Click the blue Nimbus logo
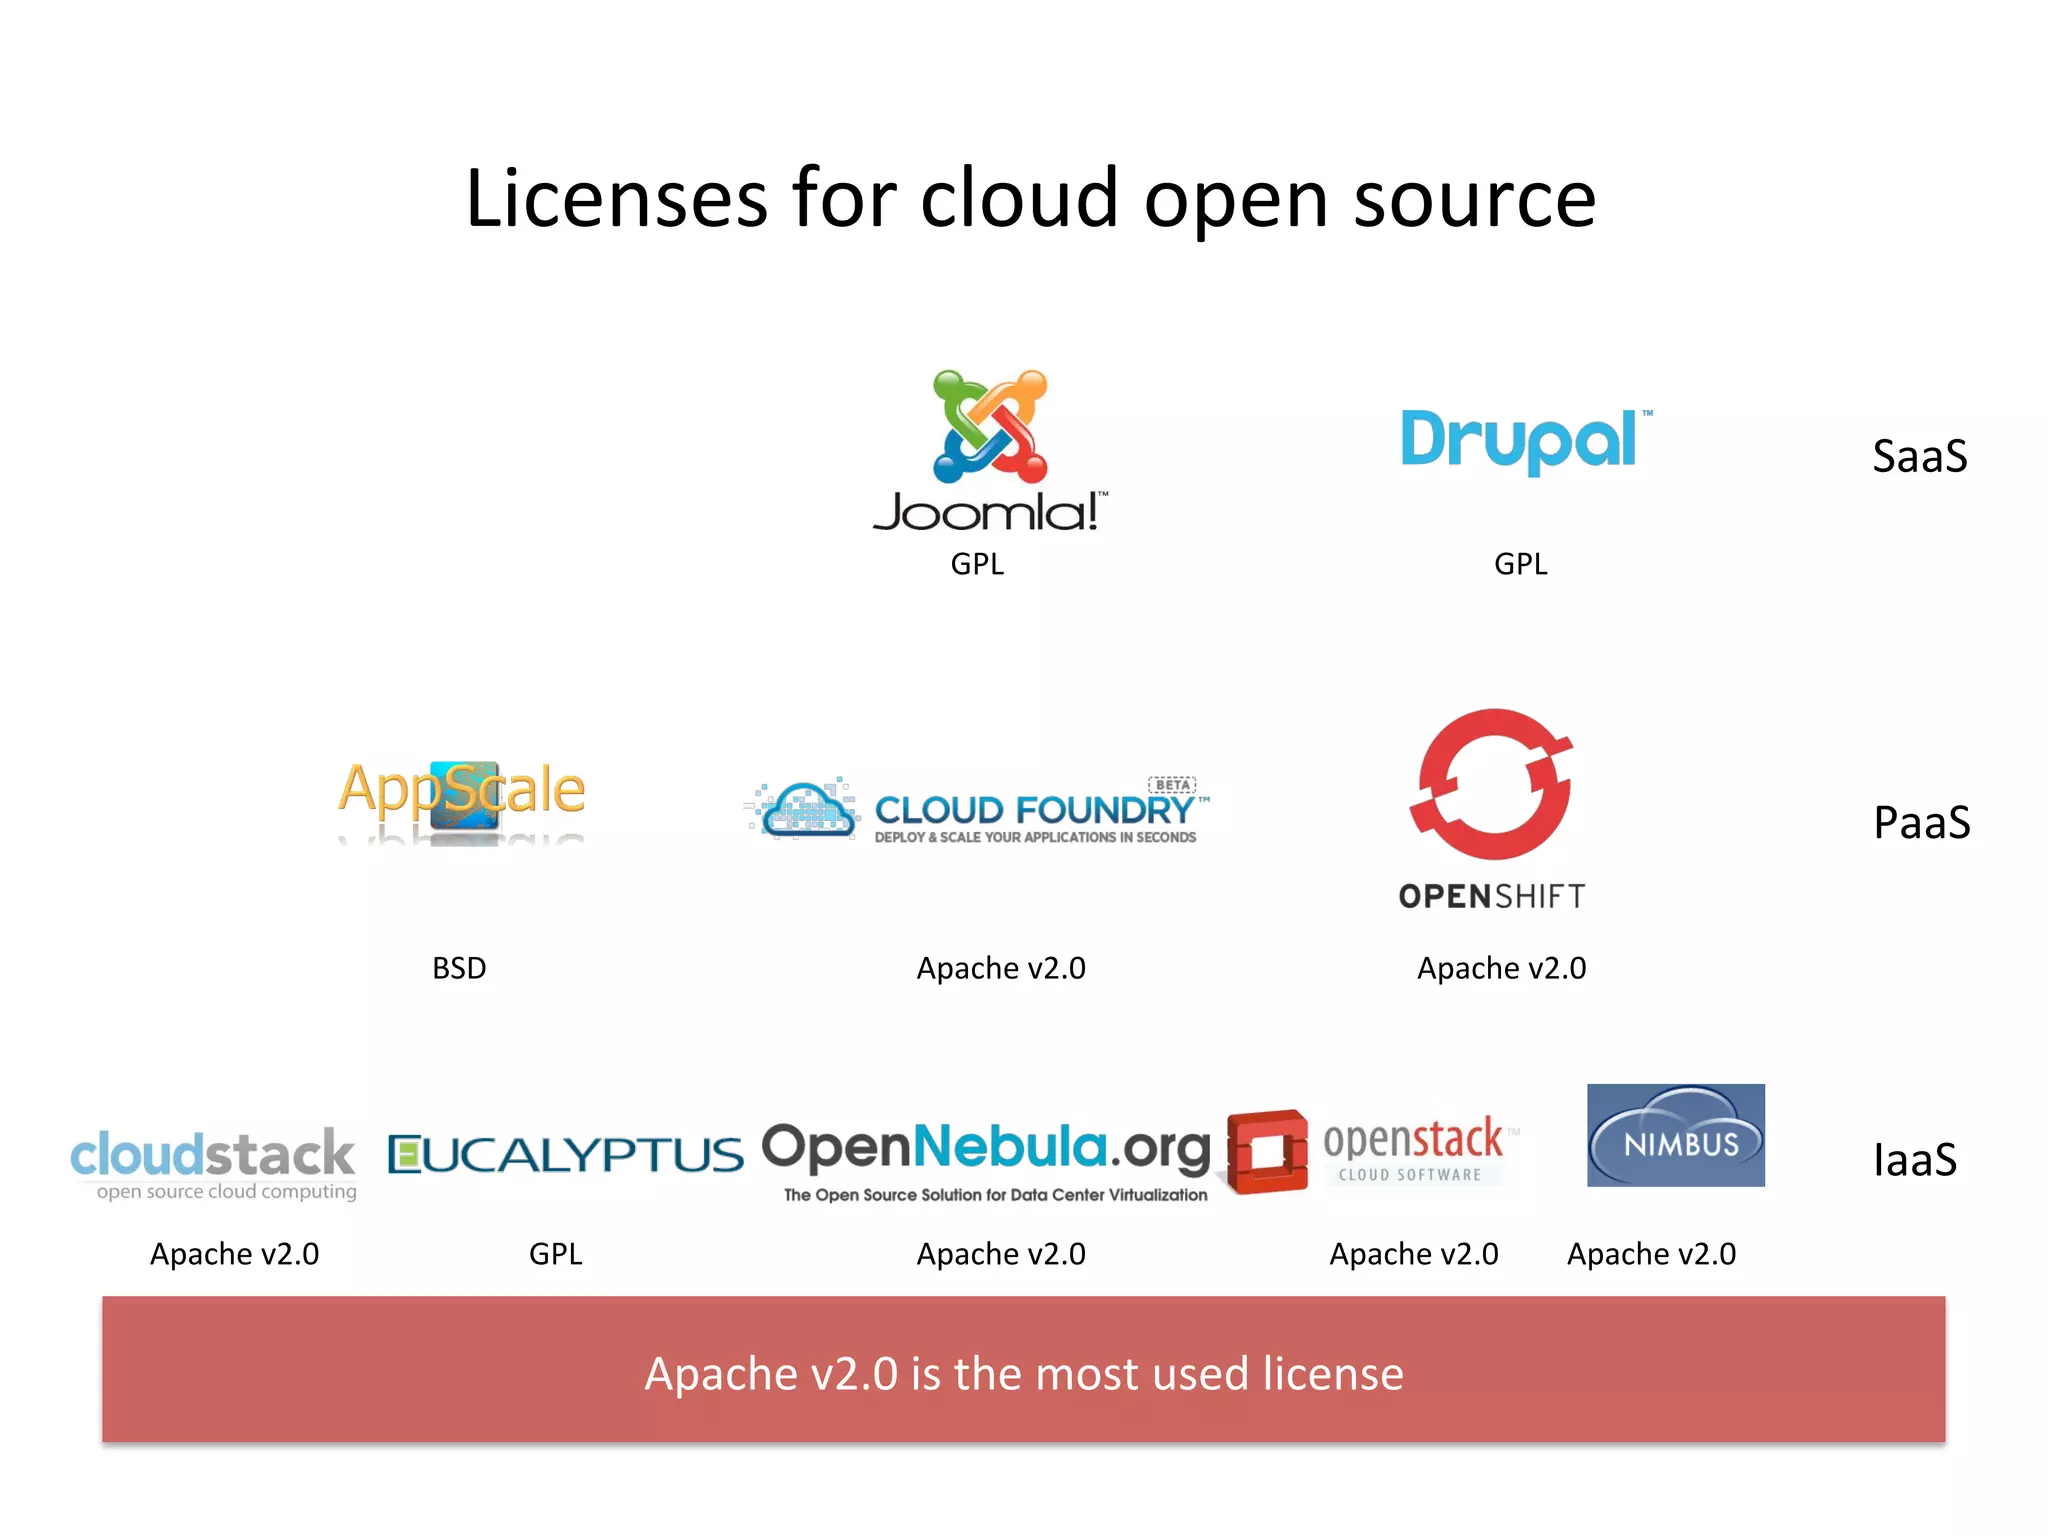Viewport: 2048px width, 1536px height. [1676, 1135]
